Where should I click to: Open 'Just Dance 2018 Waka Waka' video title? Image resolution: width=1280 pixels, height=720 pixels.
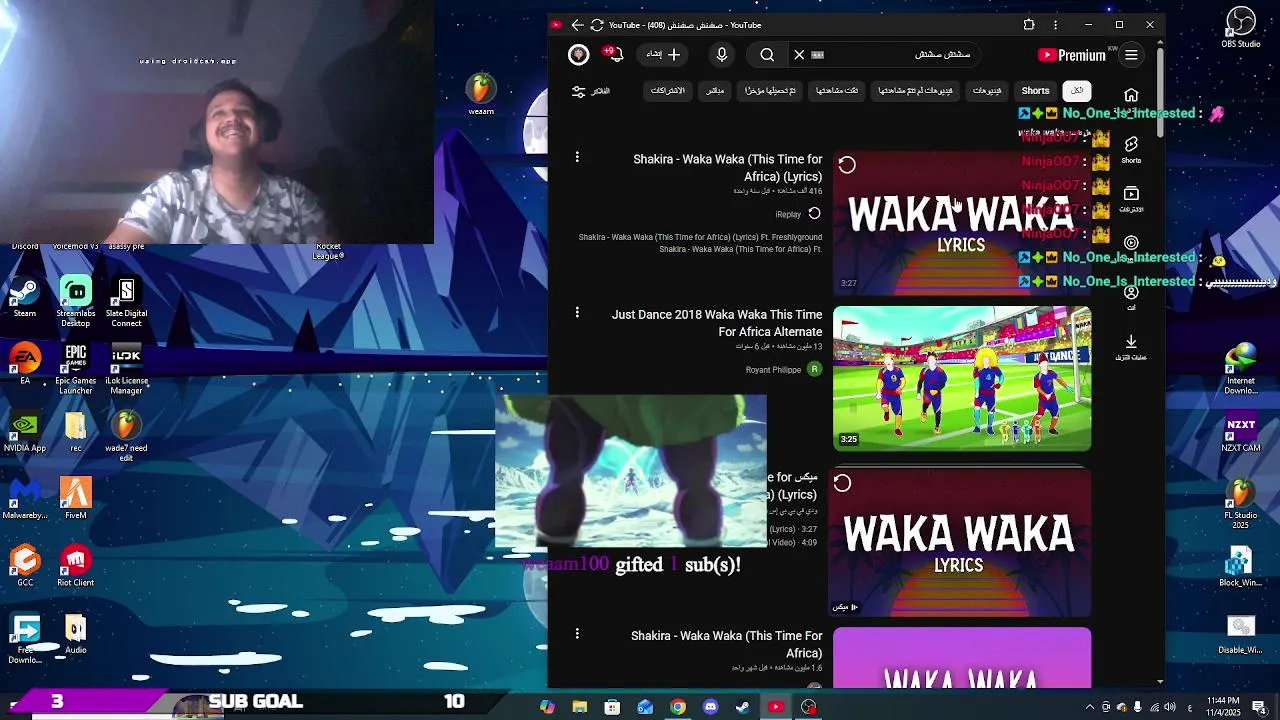[717, 323]
